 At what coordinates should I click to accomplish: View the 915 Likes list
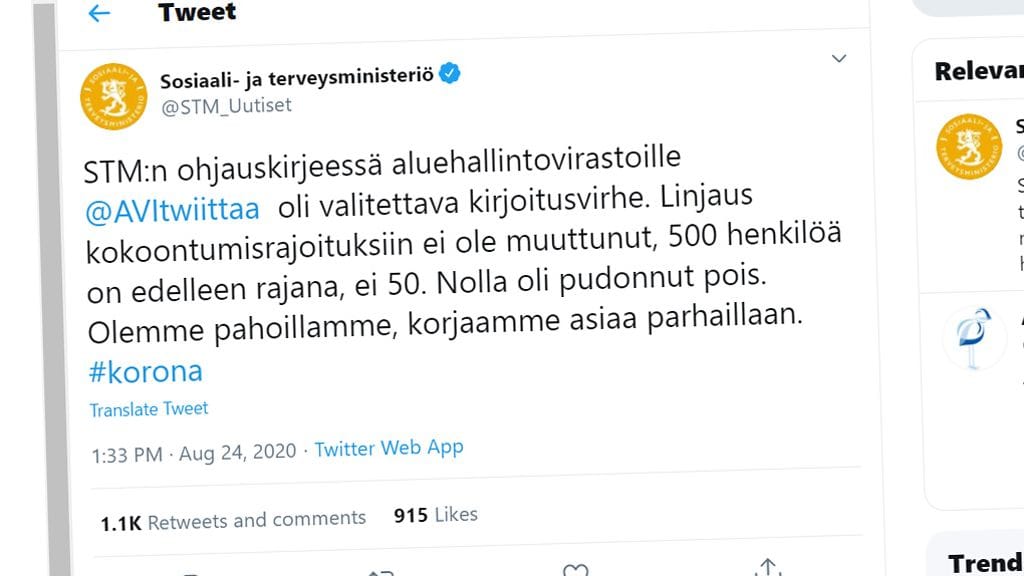[436, 515]
